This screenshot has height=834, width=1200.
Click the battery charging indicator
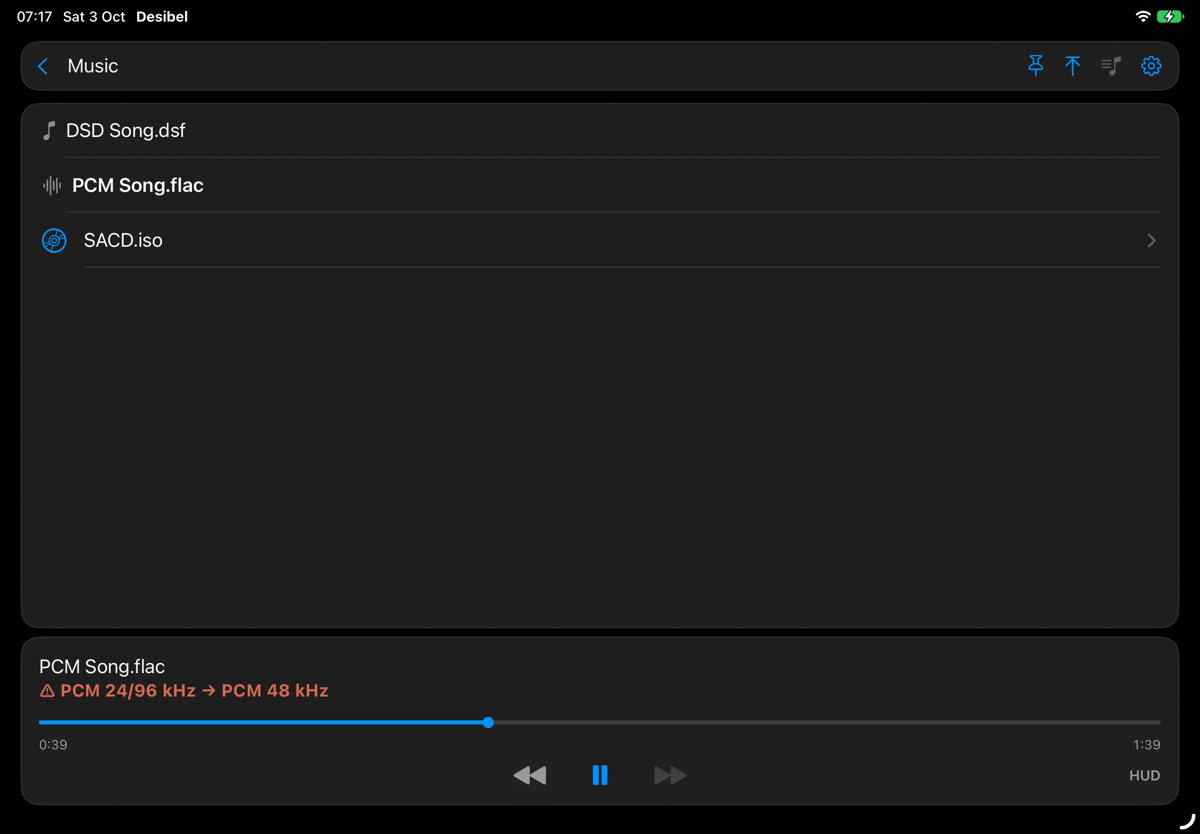1170,17
